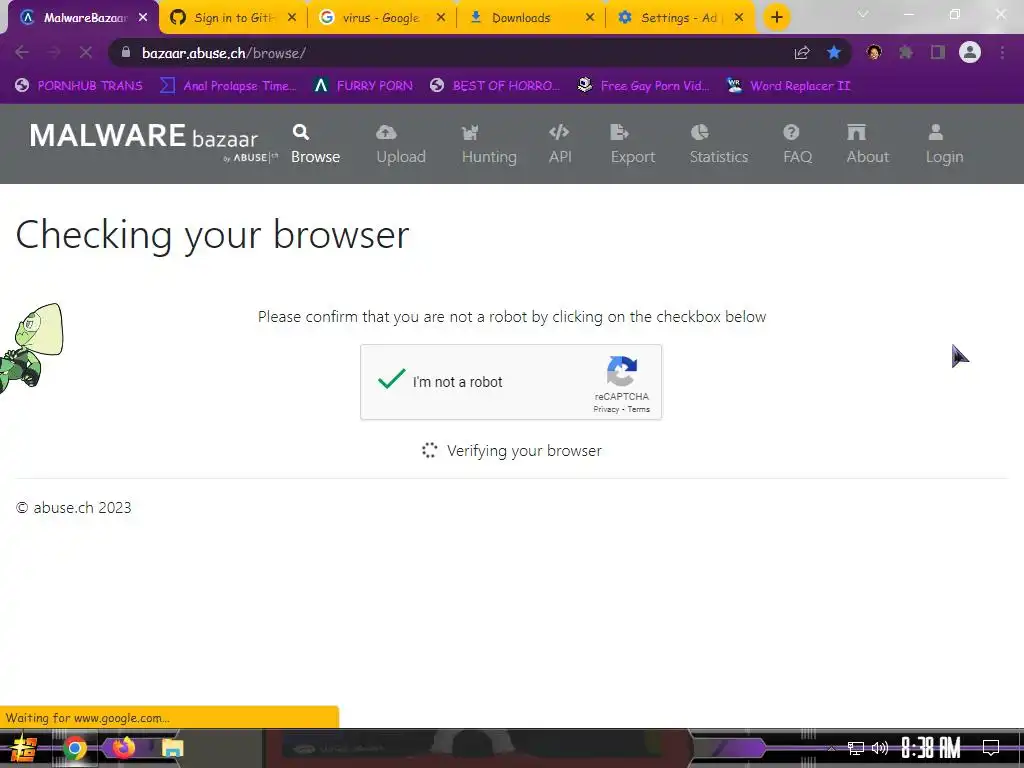Open the Chrome profile avatar
The height and width of the screenshot is (768, 1024).
[970, 53]
